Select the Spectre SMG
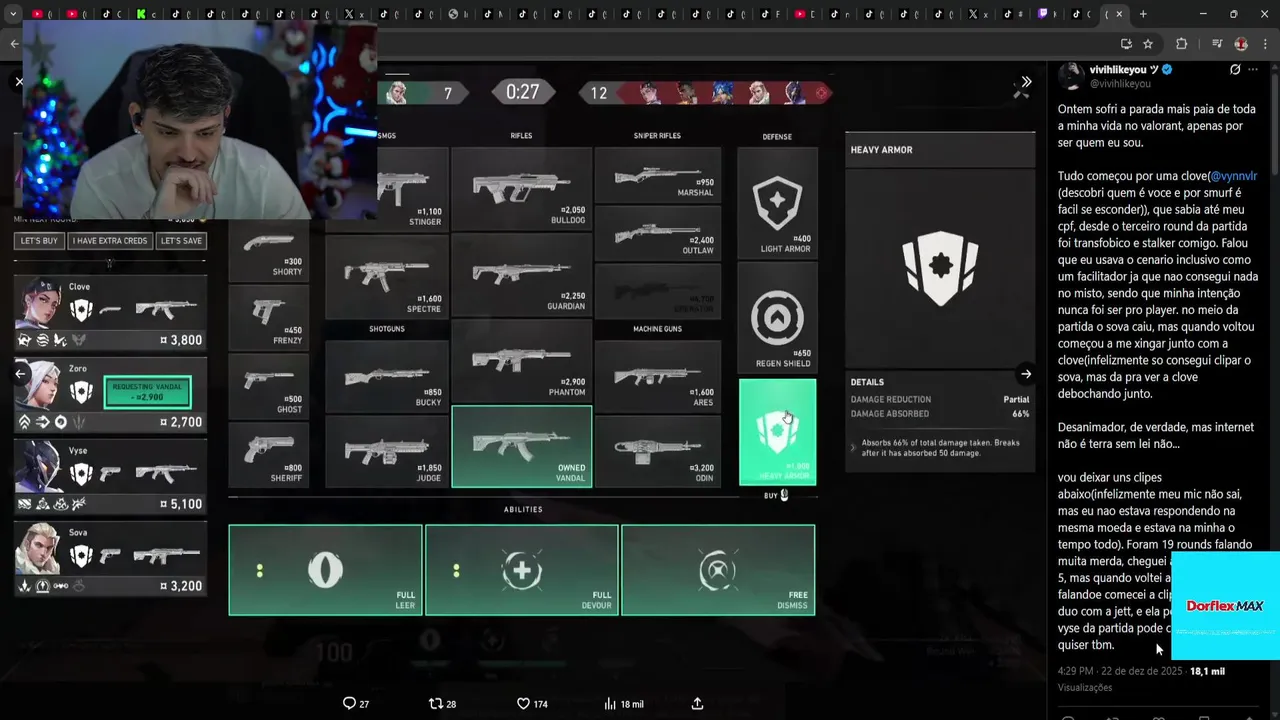1280x720 pixels. pos(387,275)
